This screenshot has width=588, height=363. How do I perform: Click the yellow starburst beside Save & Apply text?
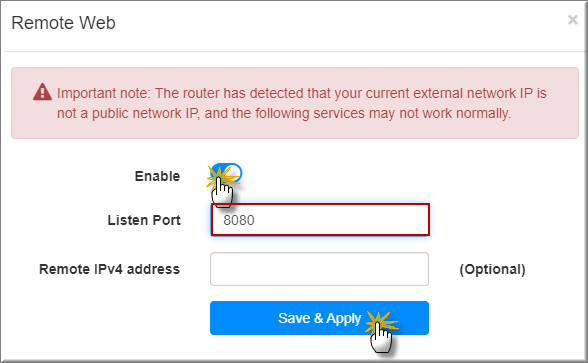click(x=381, y=323)
